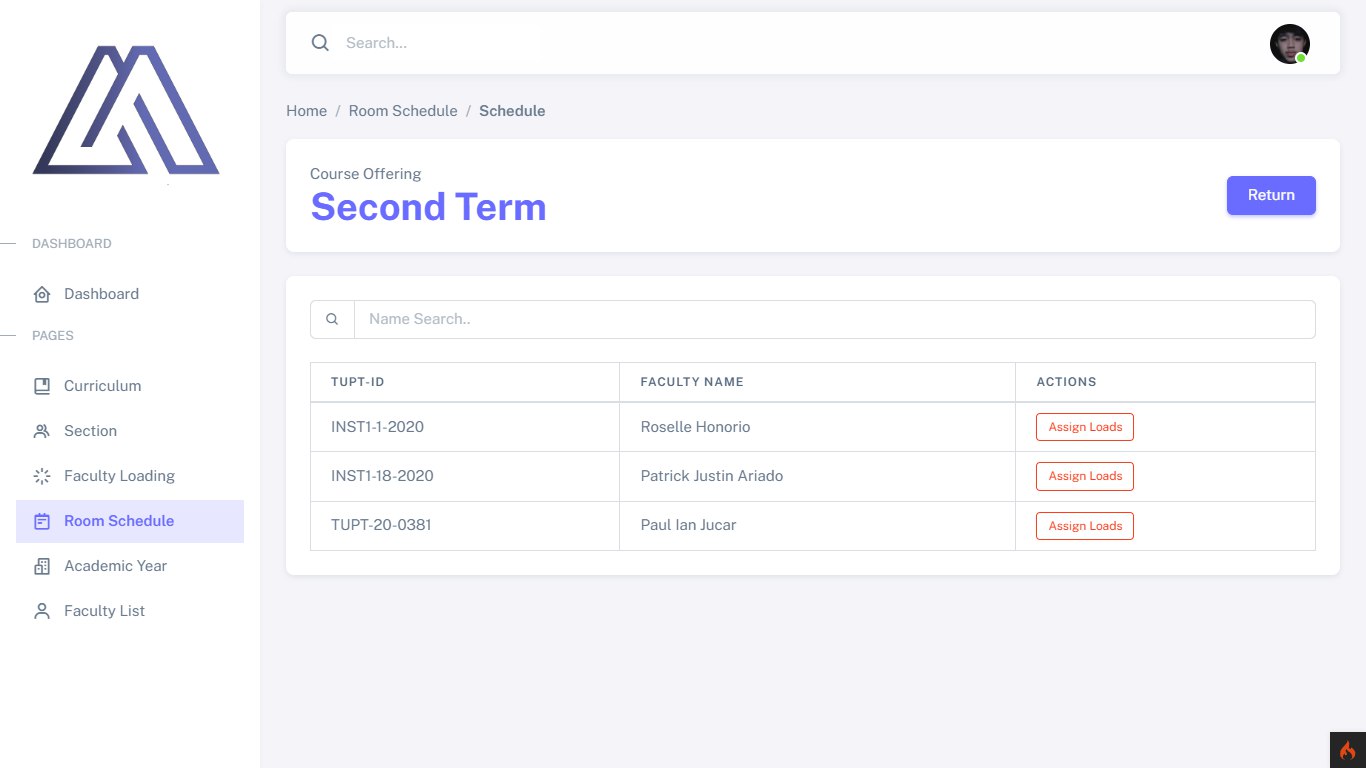Open Room Schedule breadcrumb link
Image resolution: width=1366 pixels, height=768 pixels.
coord(403,111)
